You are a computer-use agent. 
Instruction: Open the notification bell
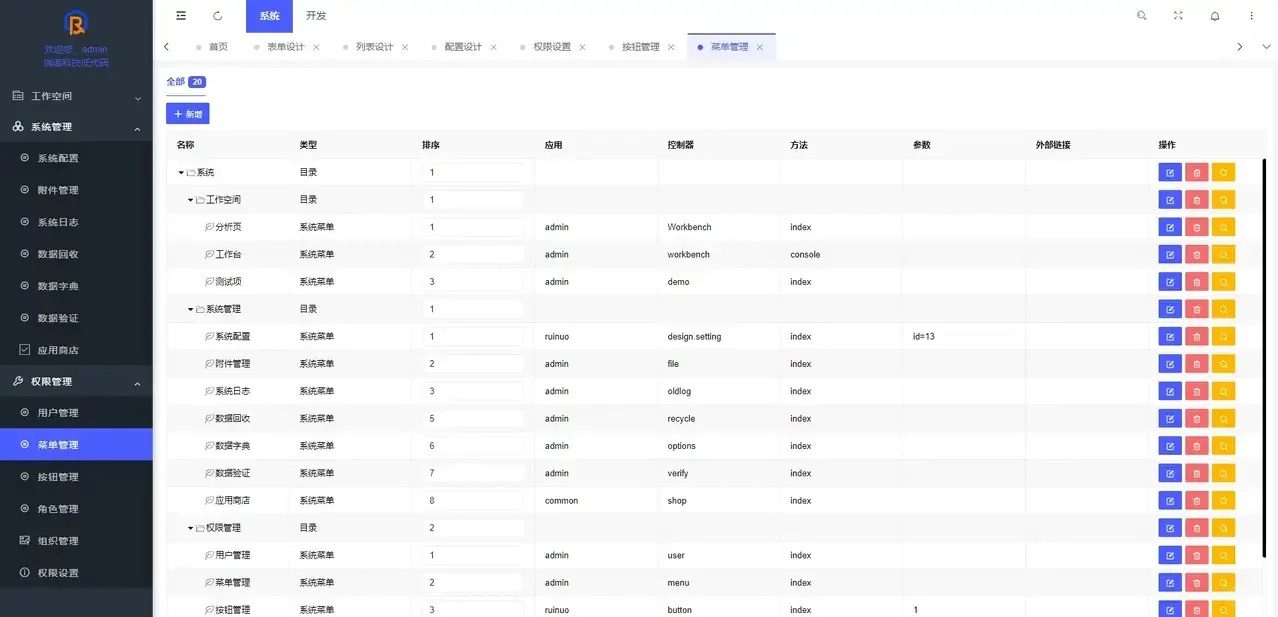pyautogui.click(x=1214, y=15)
